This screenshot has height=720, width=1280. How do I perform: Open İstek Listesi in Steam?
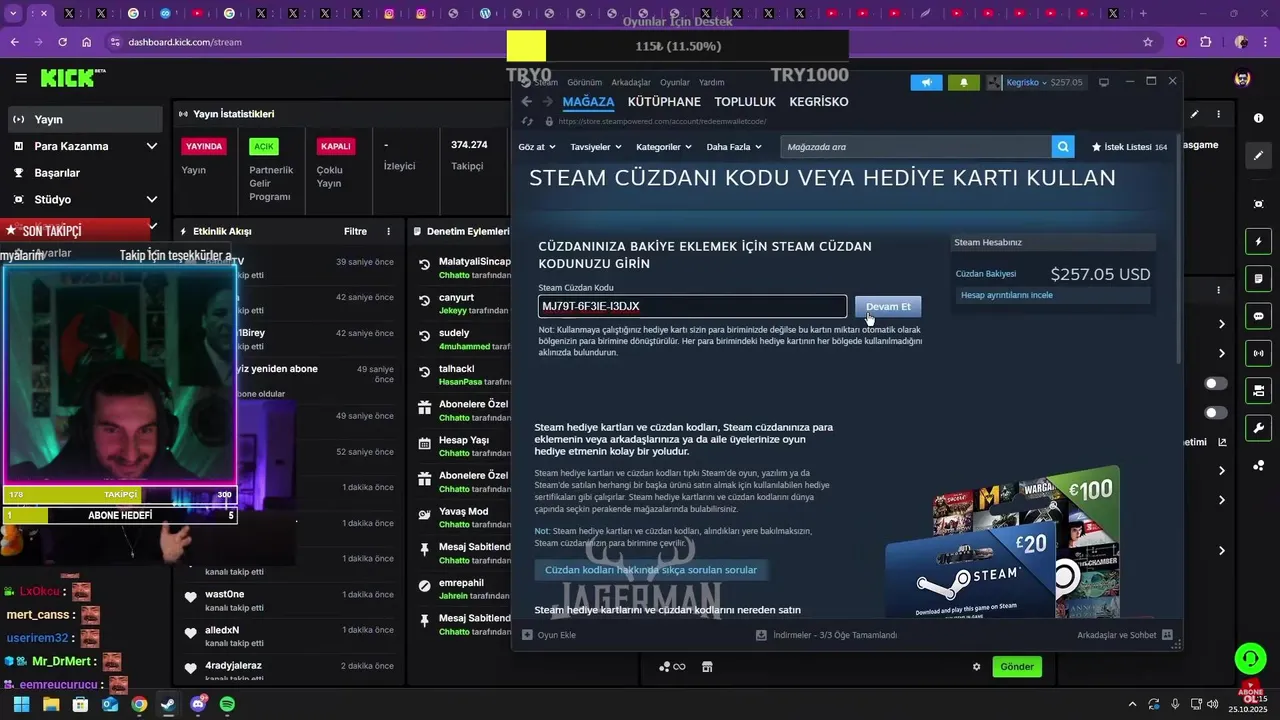click(1129, 147)
